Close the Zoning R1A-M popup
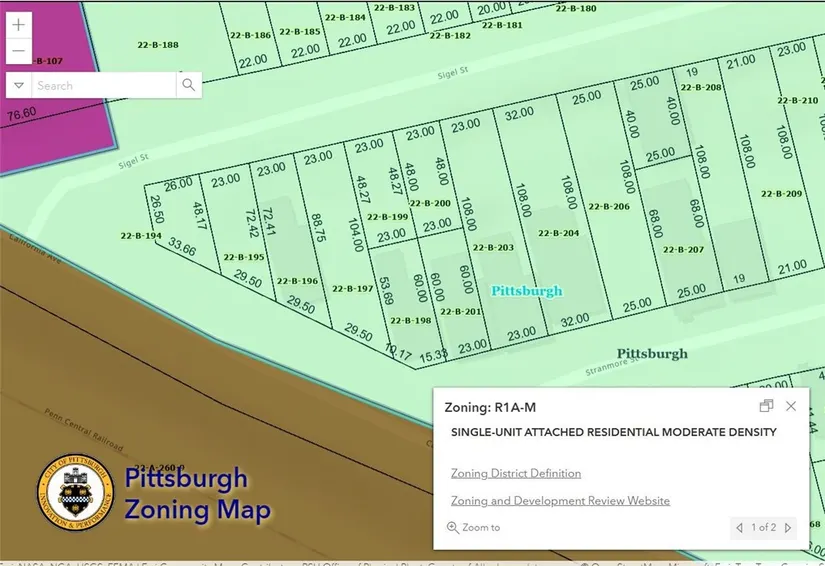Viewport: 825px width, 566px height. (x=791, y=406)
